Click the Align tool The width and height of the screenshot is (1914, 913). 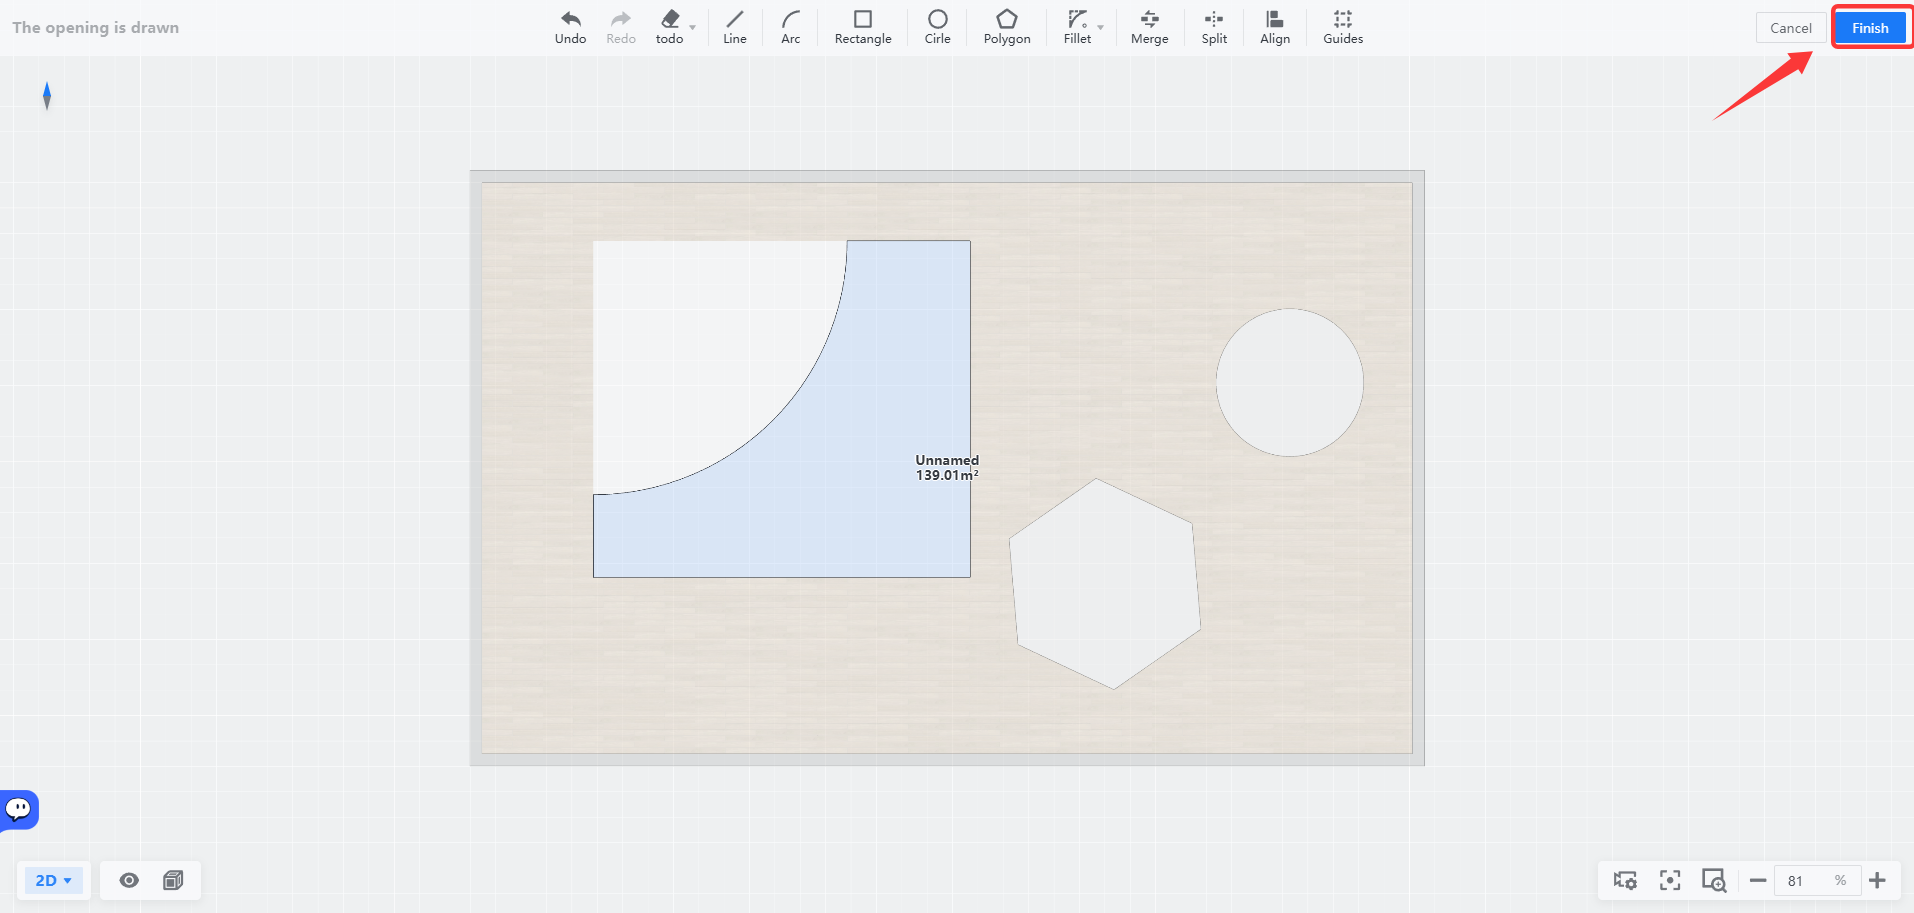click(x=1275, y=27)
